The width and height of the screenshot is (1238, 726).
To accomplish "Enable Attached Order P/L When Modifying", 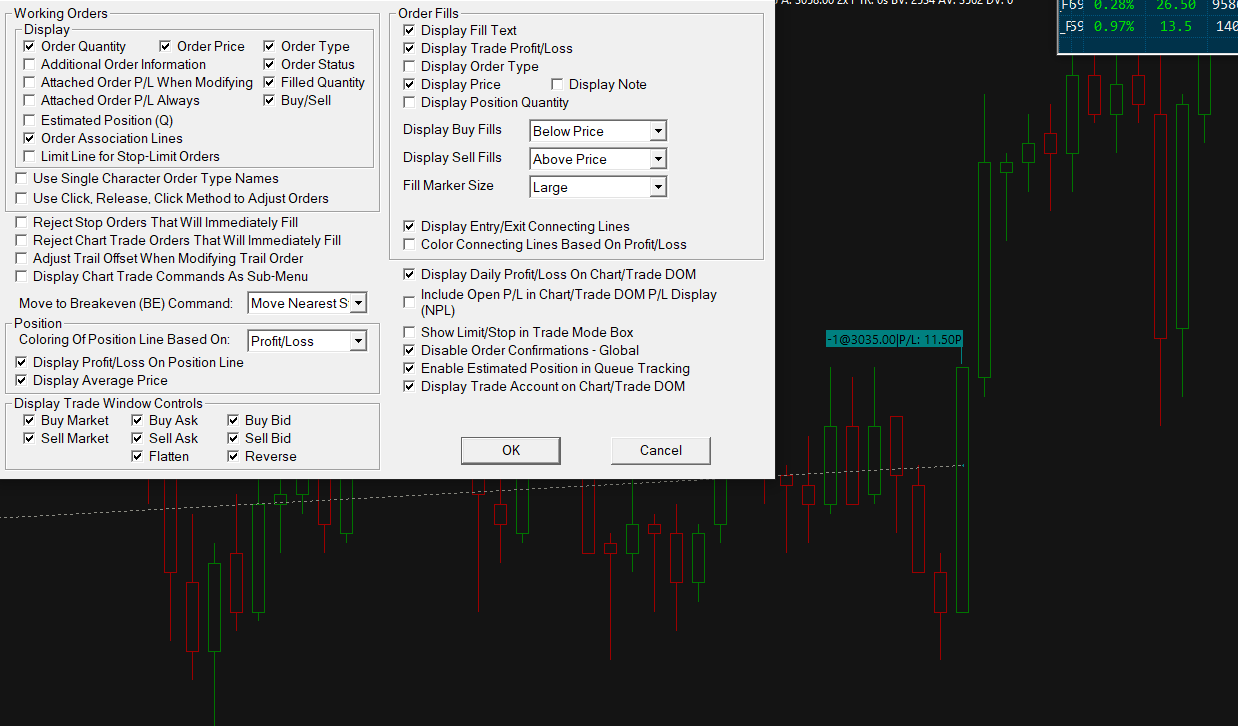I will pos(29,83).
